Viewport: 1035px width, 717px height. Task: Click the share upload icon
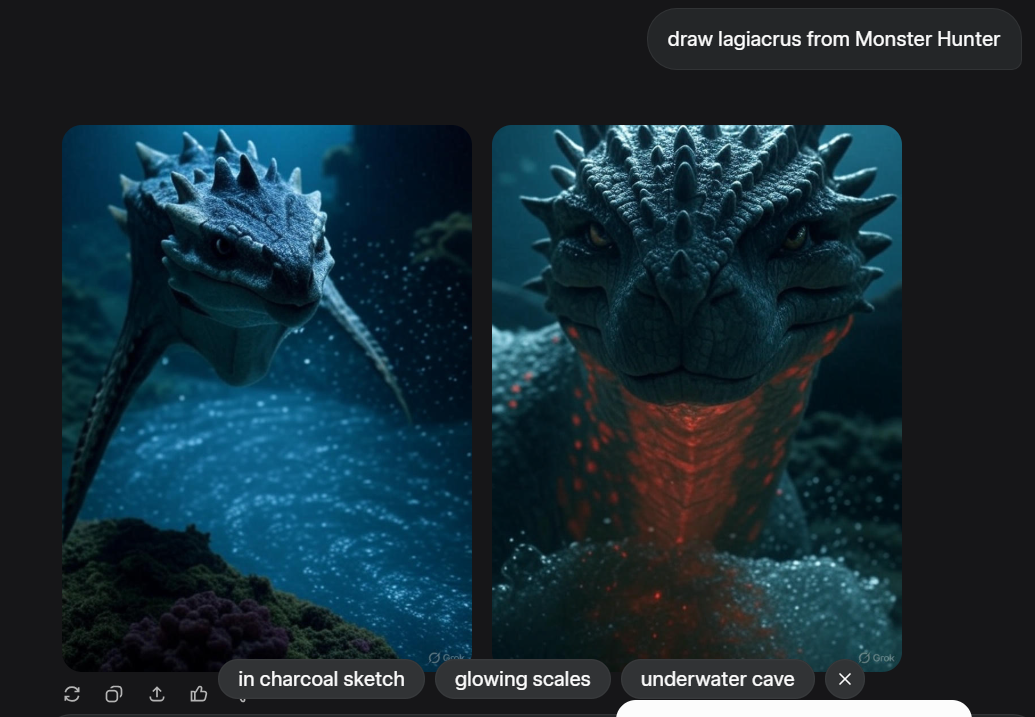pyautogui.click(x=156, y=694)
